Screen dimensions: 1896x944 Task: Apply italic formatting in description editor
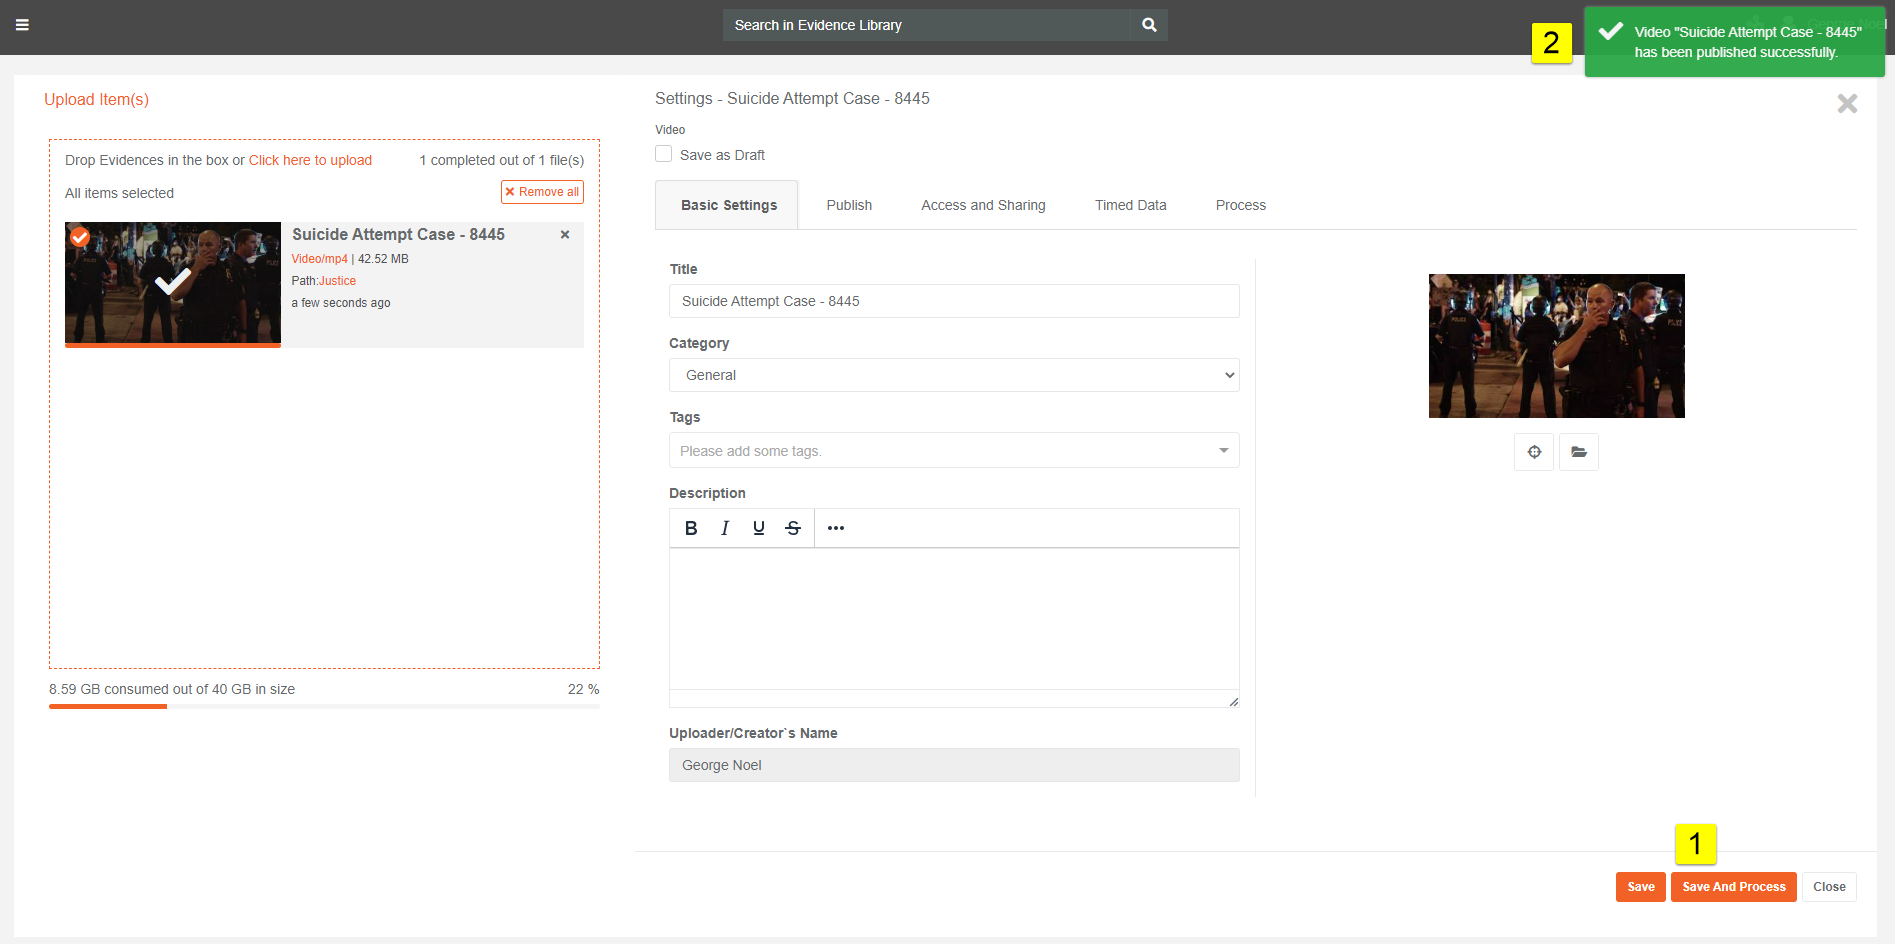pos(725,528)
